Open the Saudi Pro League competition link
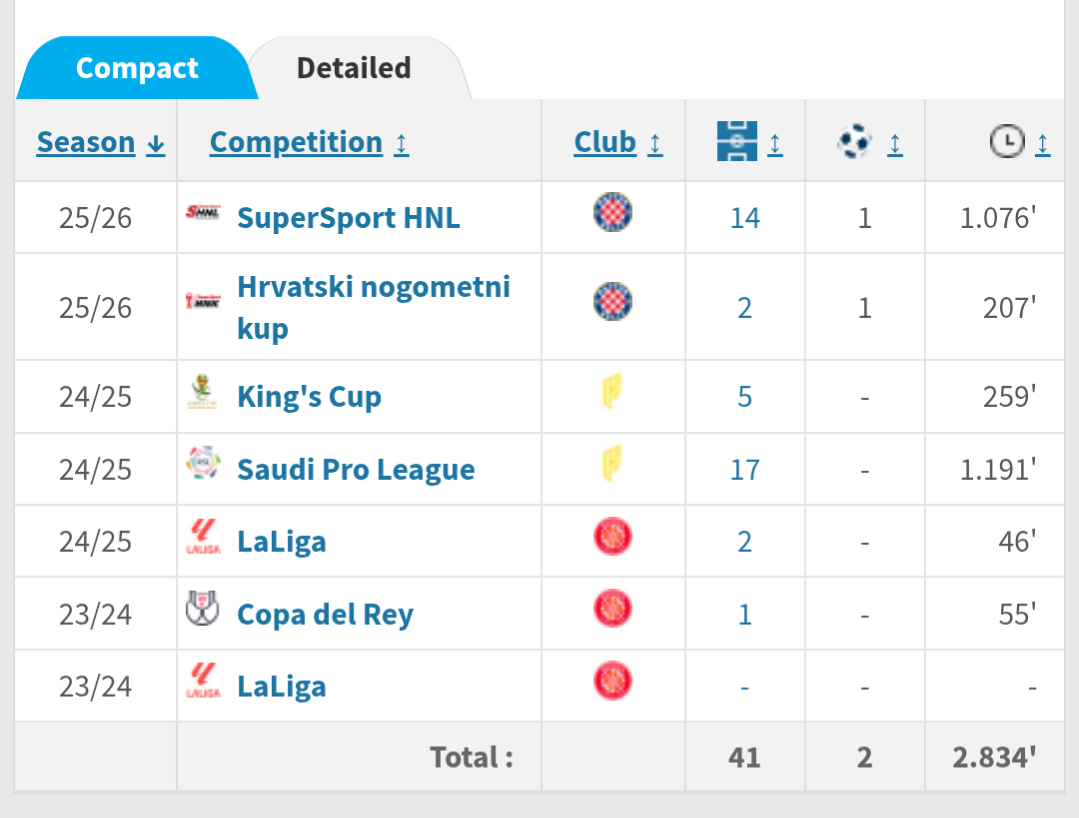The image size is (1079, 818). pyautogui.click(x=355, y=470)
